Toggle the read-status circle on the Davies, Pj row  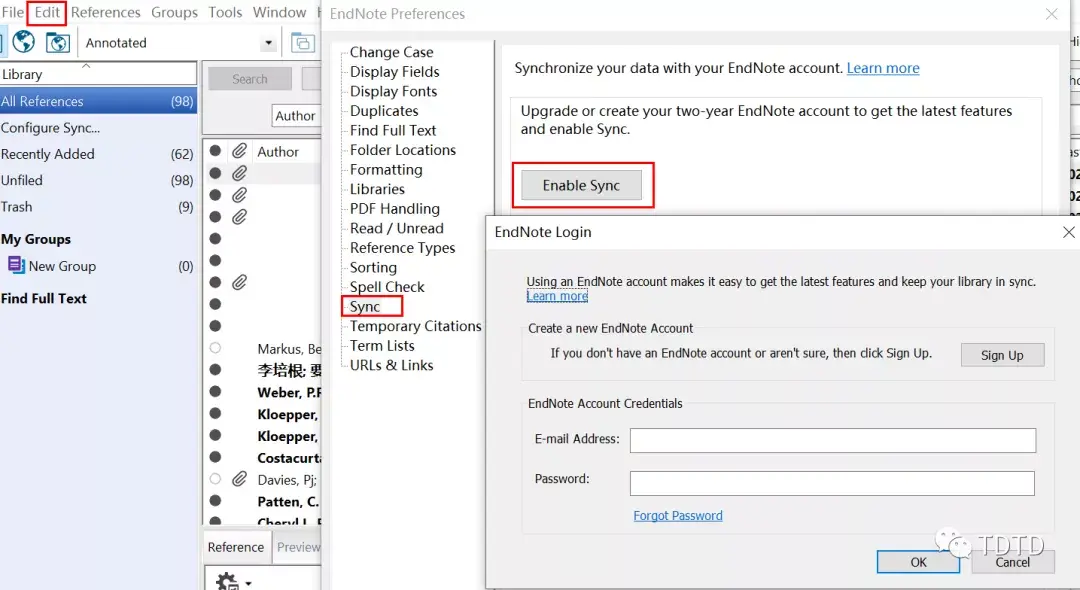click(215, 479)
